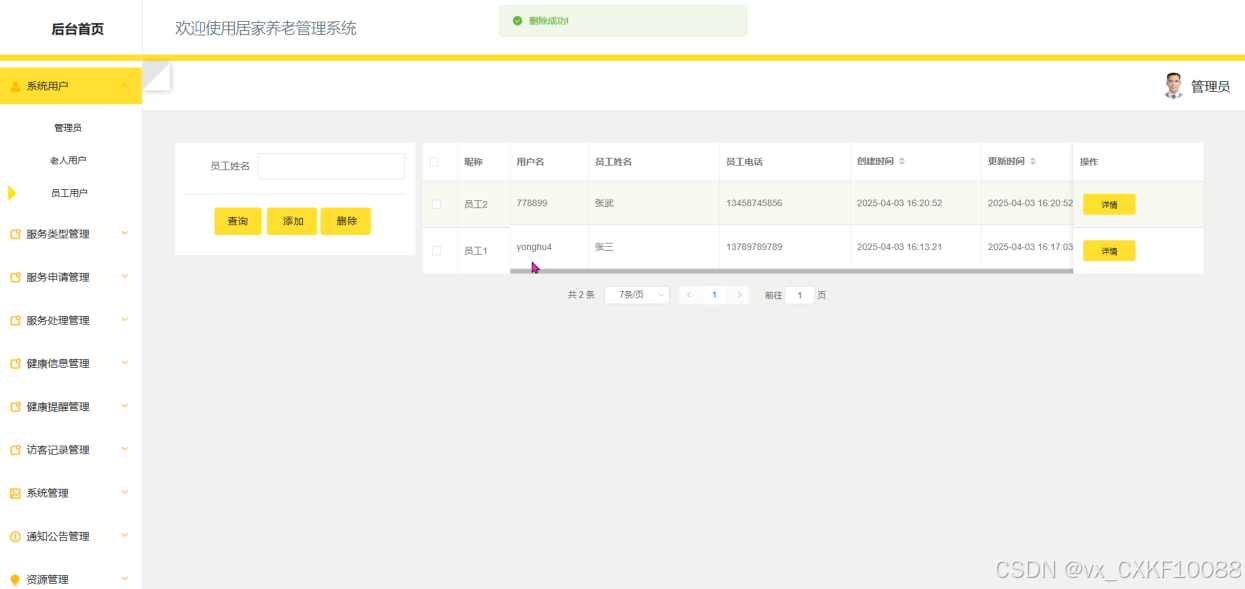Open the 7条/页 page size dropdown
This screenshot has width=1245, height=589.
tap(637, 295)
